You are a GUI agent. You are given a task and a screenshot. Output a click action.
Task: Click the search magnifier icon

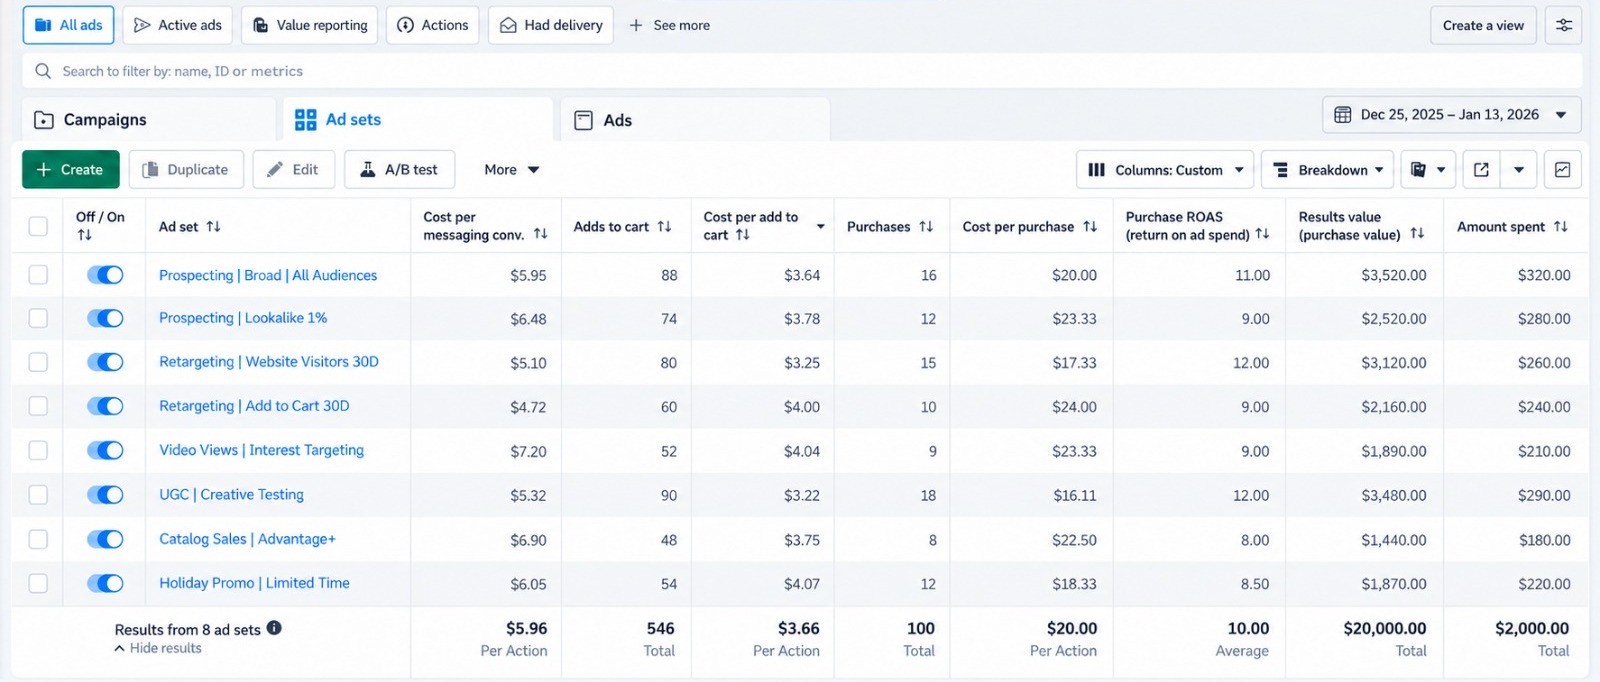click(x=43, y=71)
